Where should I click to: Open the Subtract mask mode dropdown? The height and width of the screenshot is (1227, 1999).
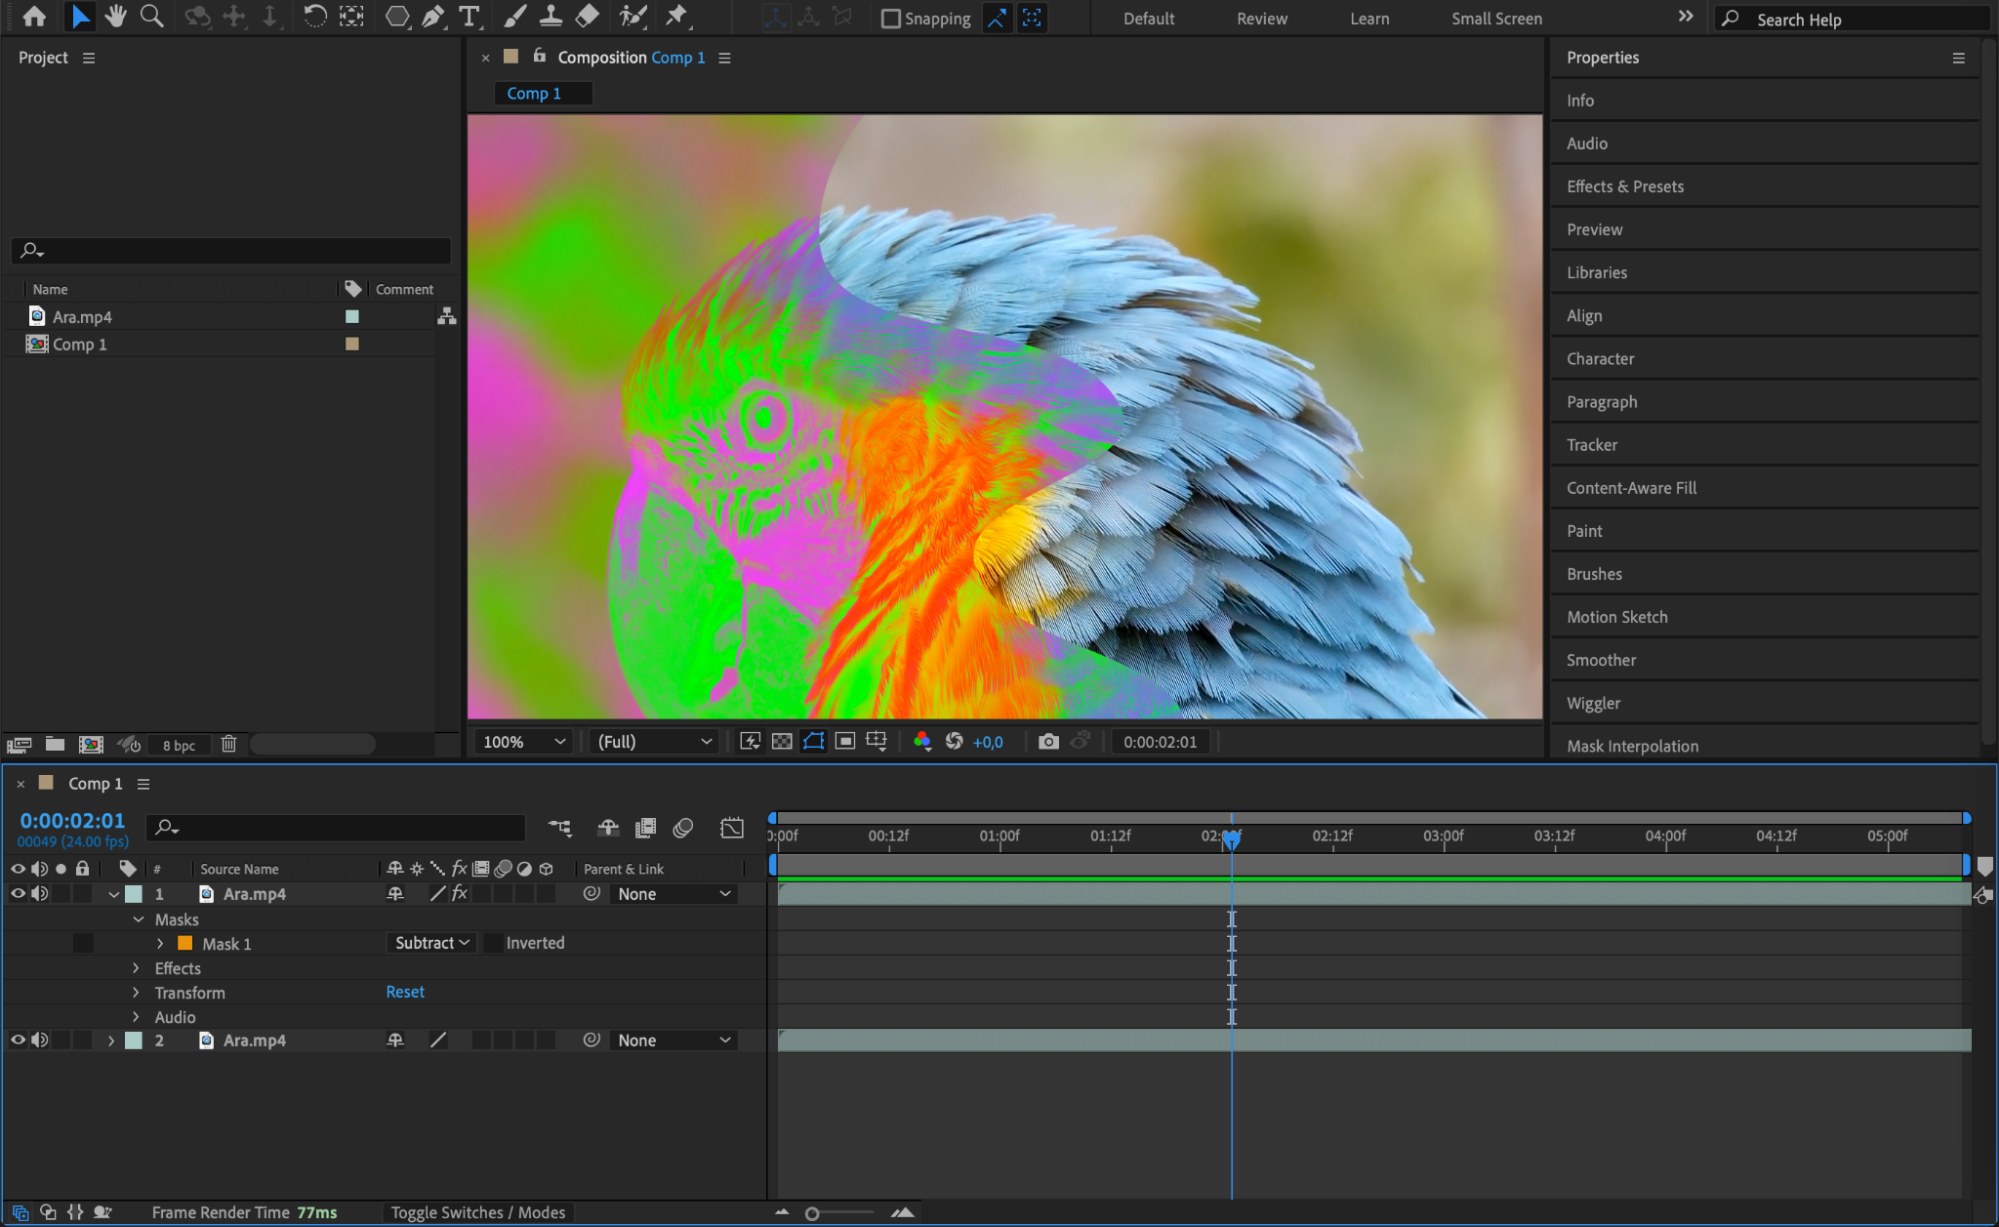(x=431, y=943)
